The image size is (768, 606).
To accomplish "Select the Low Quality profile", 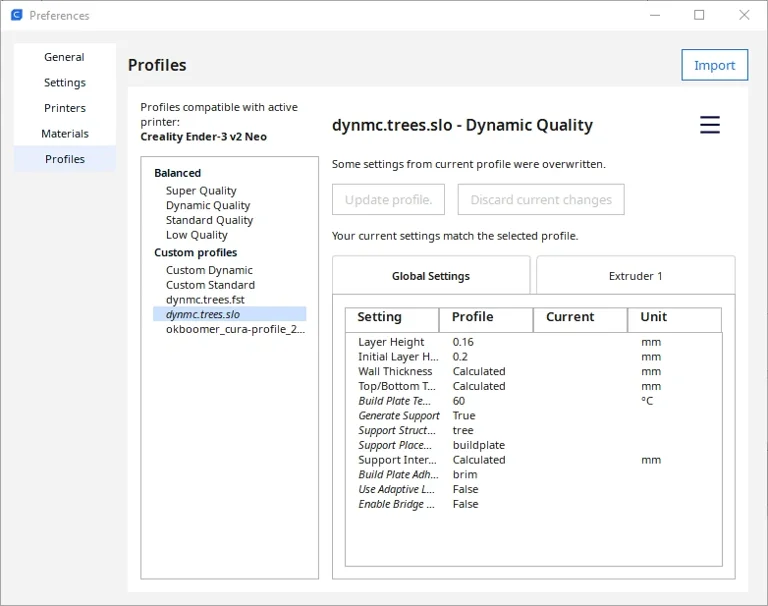I will (x=196, y=235).
